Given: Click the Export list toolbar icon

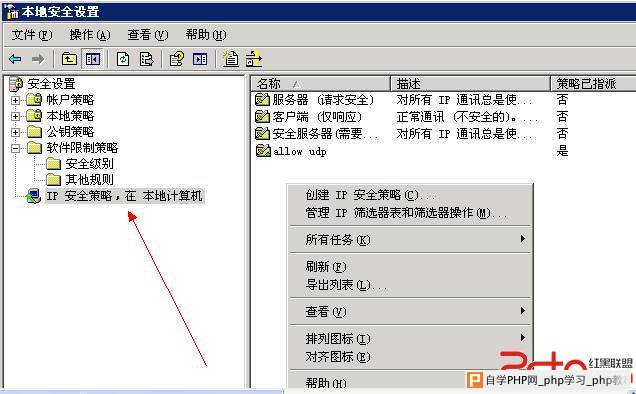Looking at the screenshot, I should click(146, 59).
